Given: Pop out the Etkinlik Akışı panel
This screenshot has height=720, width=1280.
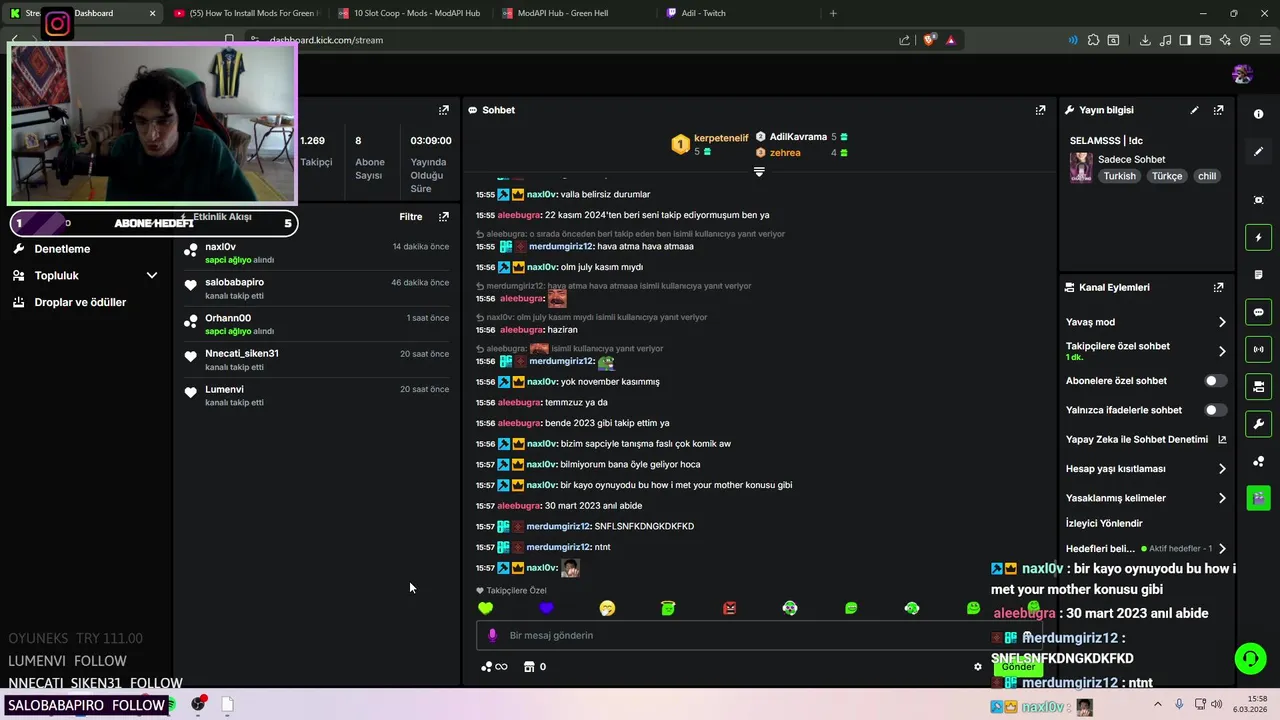Looking at the screenshot, I should (444, 216).
